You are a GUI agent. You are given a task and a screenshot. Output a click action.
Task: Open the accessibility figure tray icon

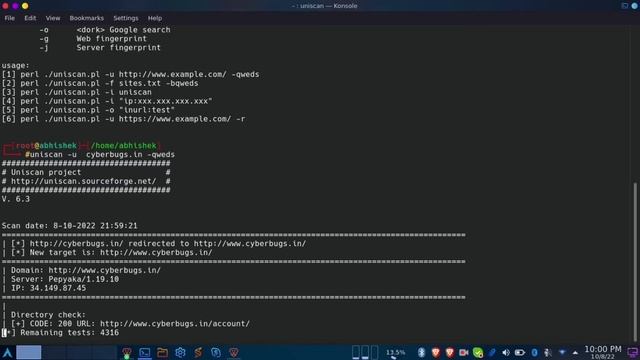[x=548, y=353]
